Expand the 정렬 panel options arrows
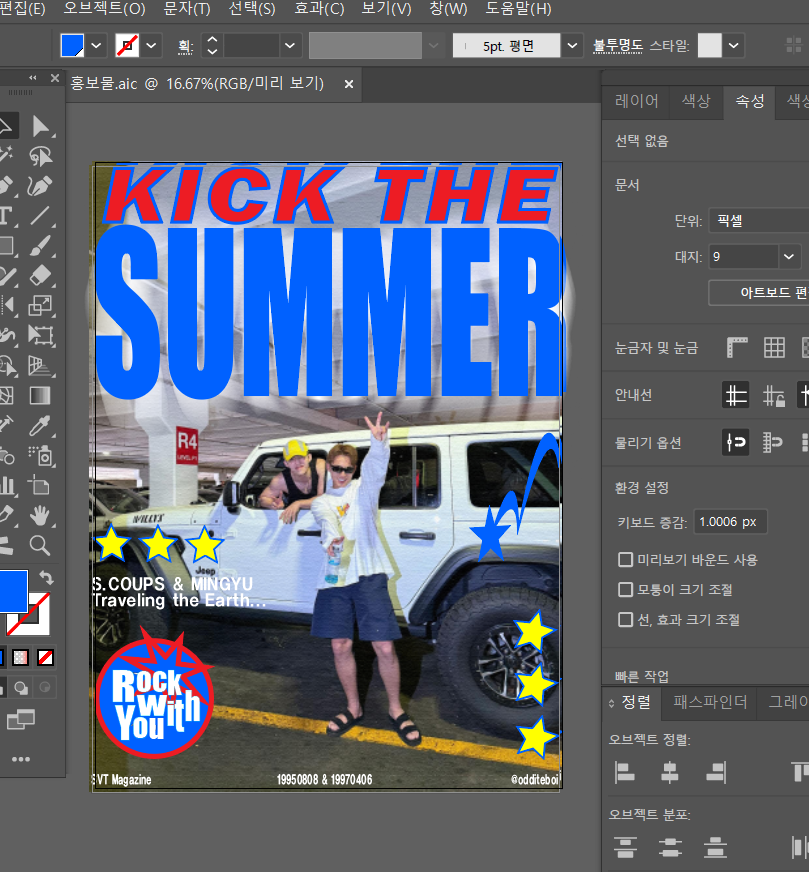Screen dimensions: 809x872 [612, 703]
